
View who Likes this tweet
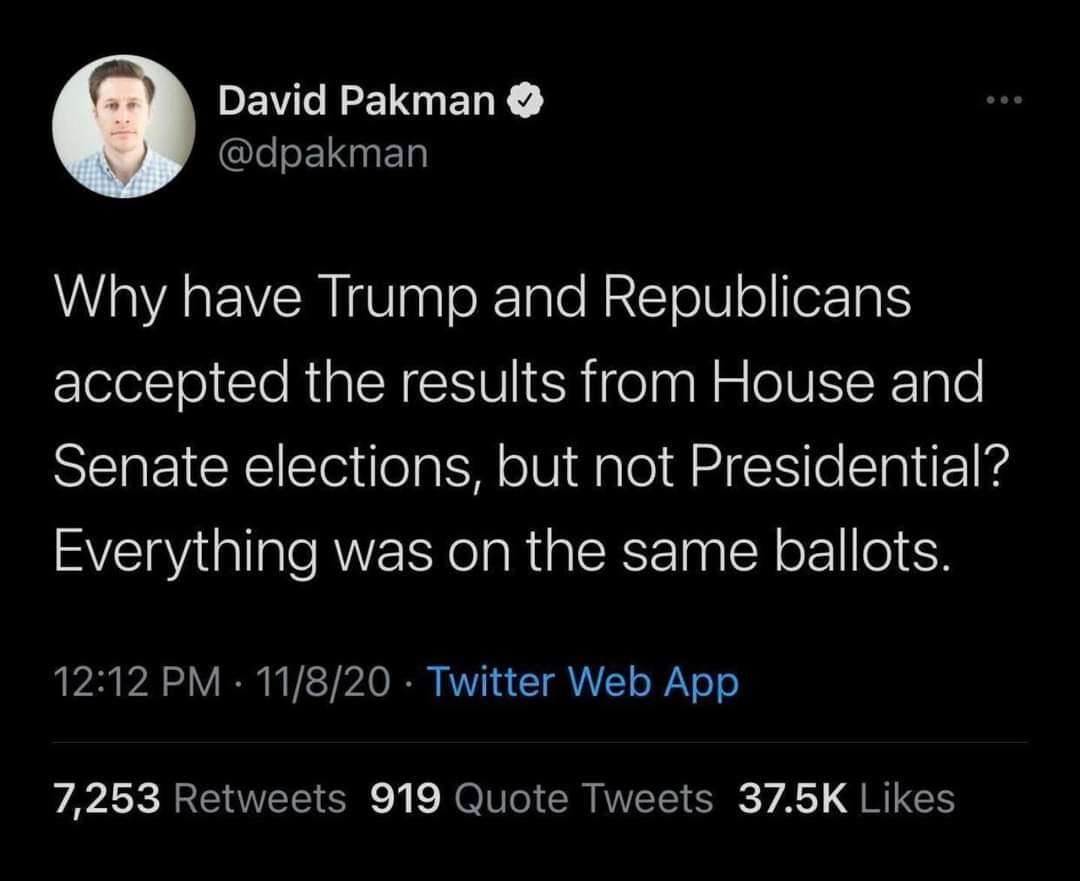(907, 798)
